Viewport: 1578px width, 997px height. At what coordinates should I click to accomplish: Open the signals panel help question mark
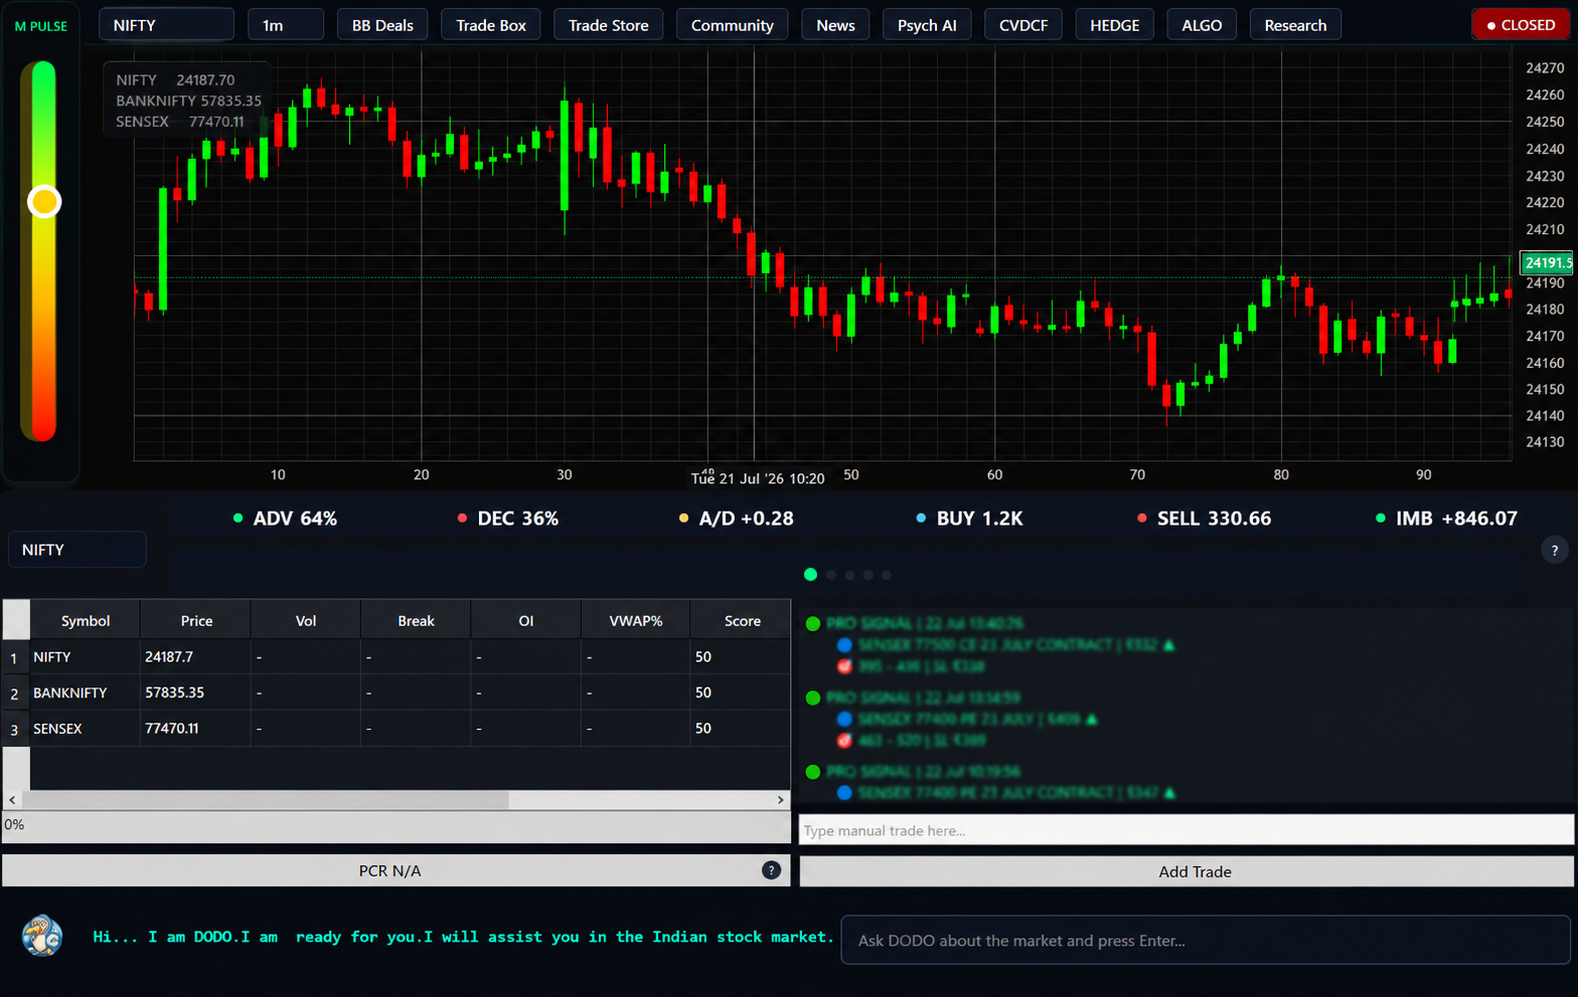1554,550
